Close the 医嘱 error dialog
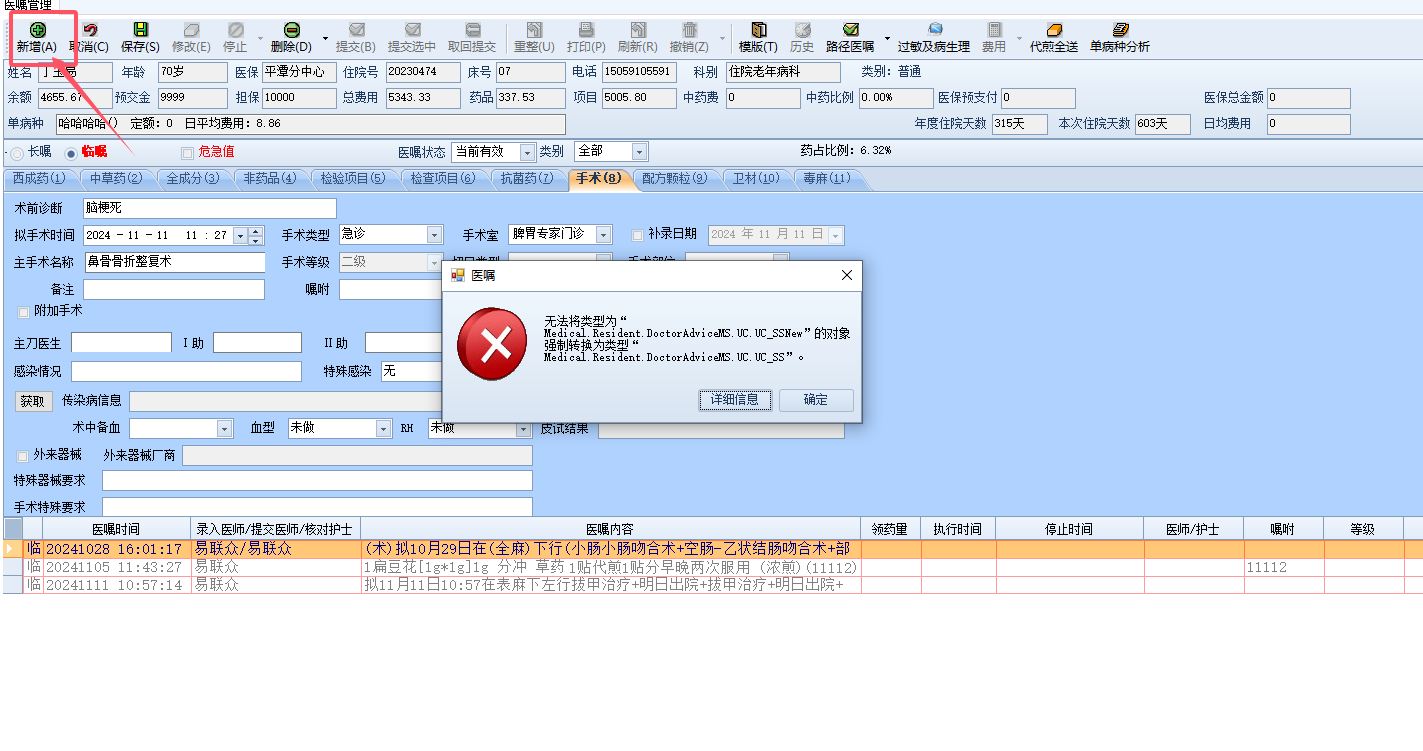 click(846, 275)
